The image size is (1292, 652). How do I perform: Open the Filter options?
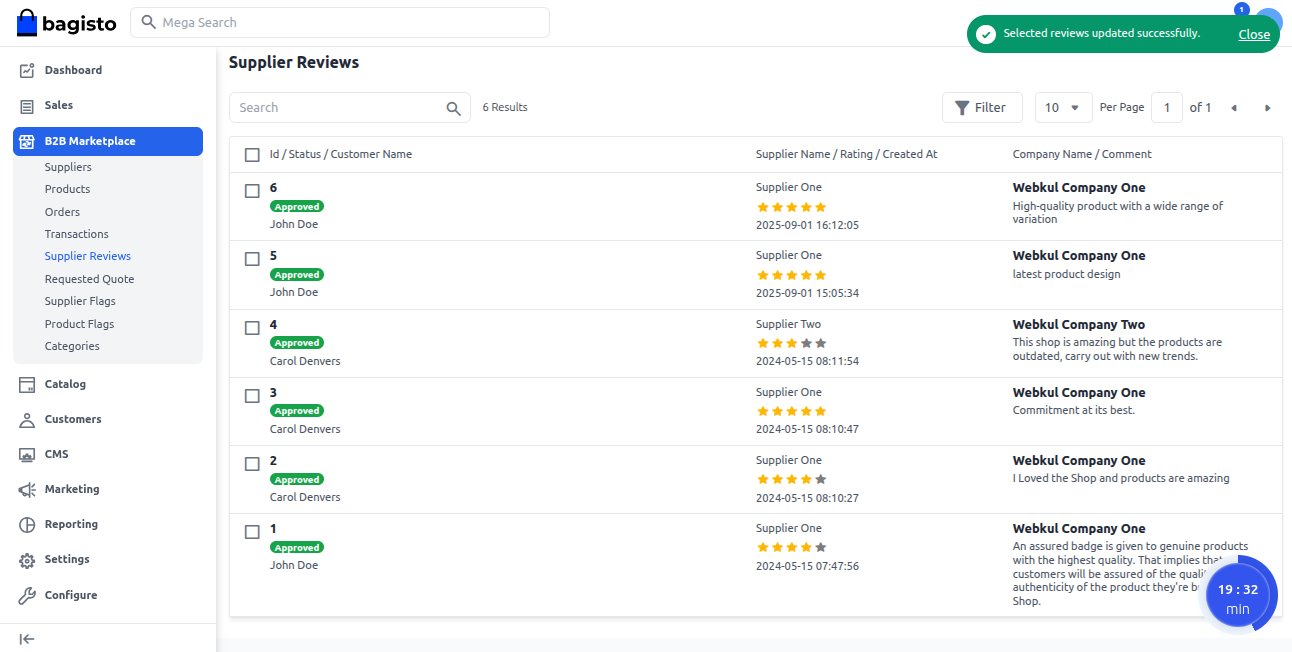coord(982,107)
